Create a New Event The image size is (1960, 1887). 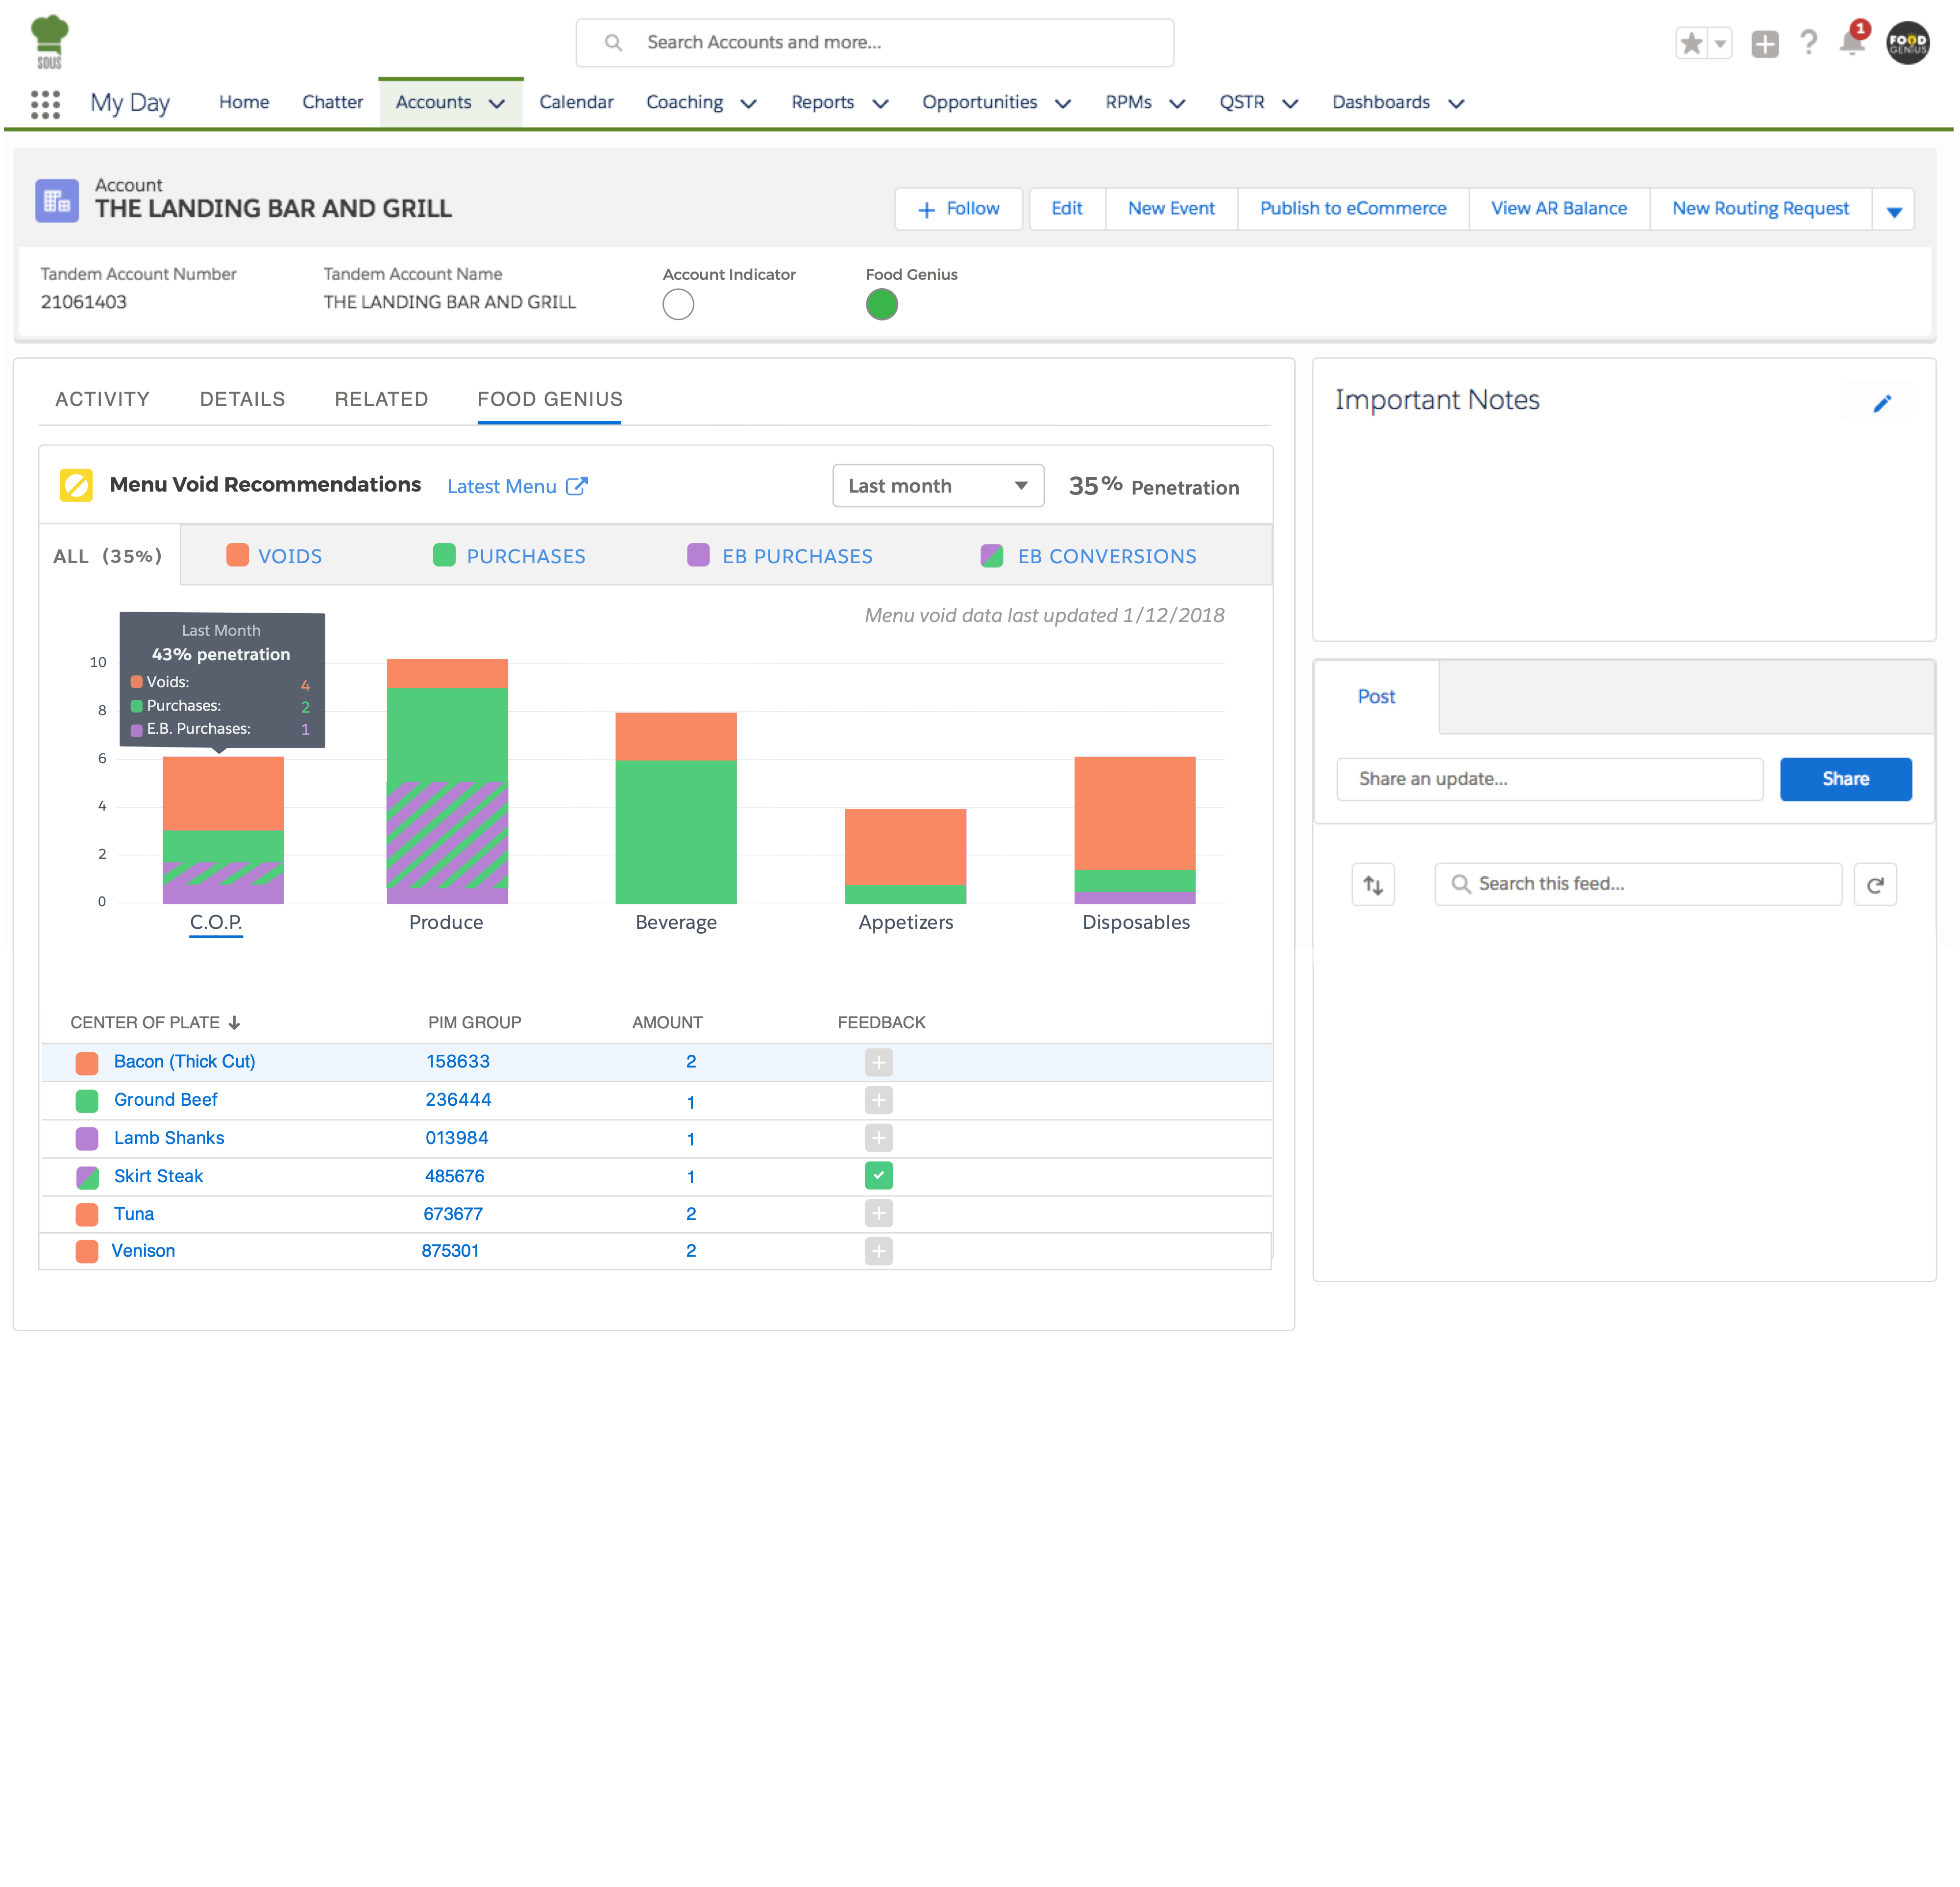[1171, 209]
